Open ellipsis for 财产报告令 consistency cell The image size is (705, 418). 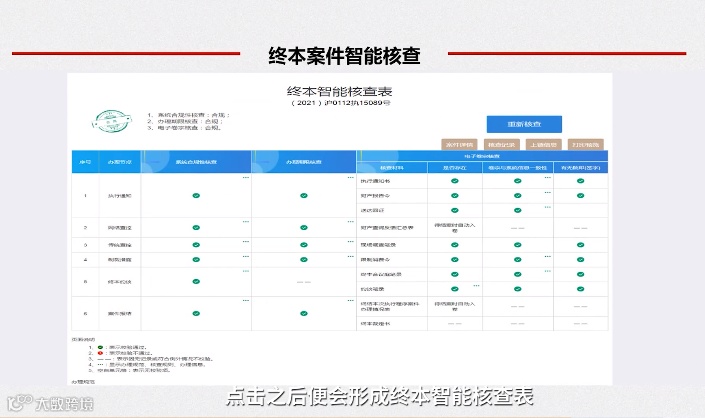tap(548, 193)
